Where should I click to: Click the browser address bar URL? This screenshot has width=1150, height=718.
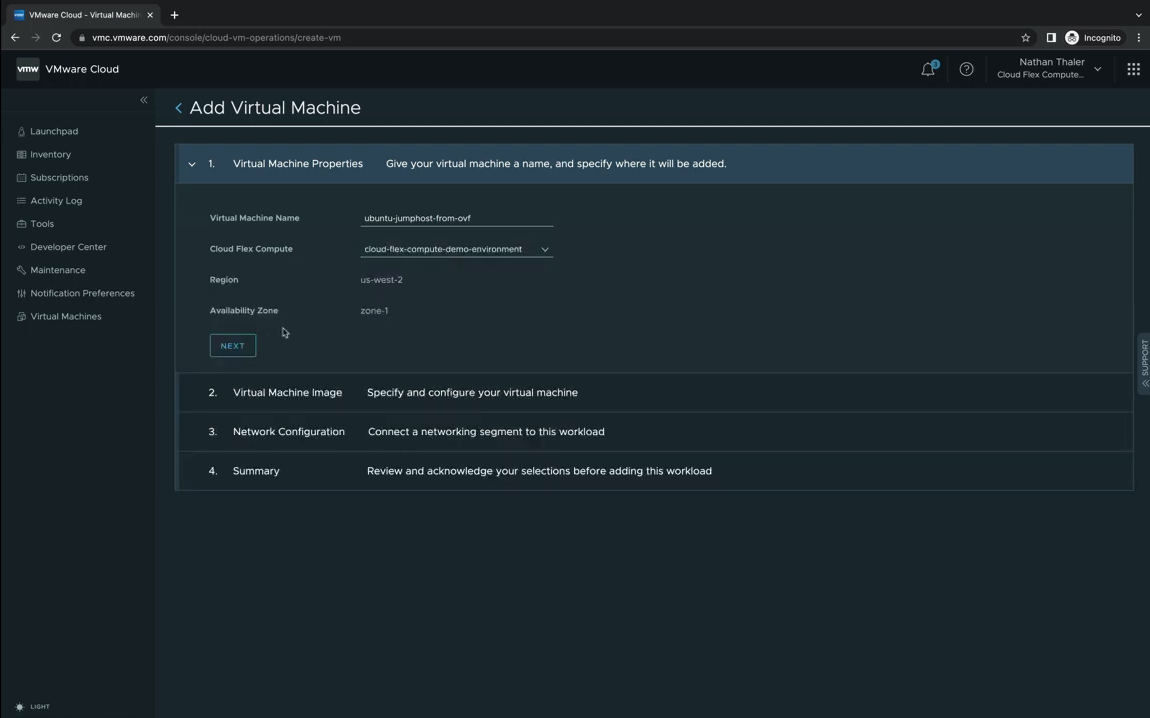point(216,37)
